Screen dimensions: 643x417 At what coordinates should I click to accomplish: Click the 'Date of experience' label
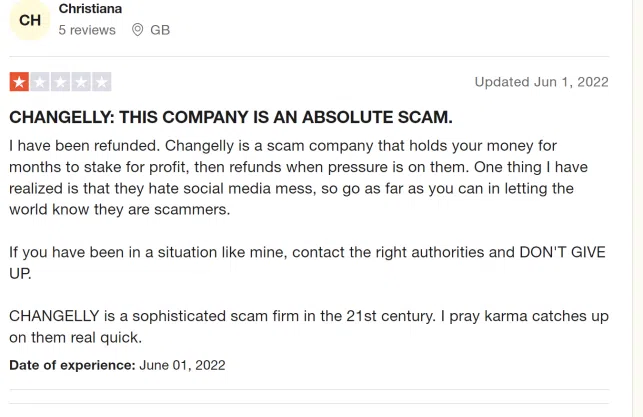click(x=72, y=365)
